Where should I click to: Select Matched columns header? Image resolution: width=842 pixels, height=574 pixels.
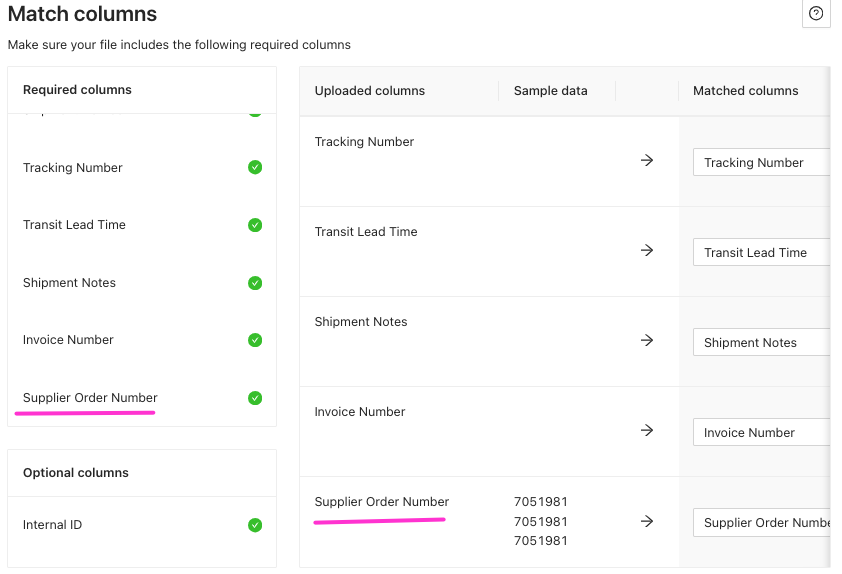745,91
